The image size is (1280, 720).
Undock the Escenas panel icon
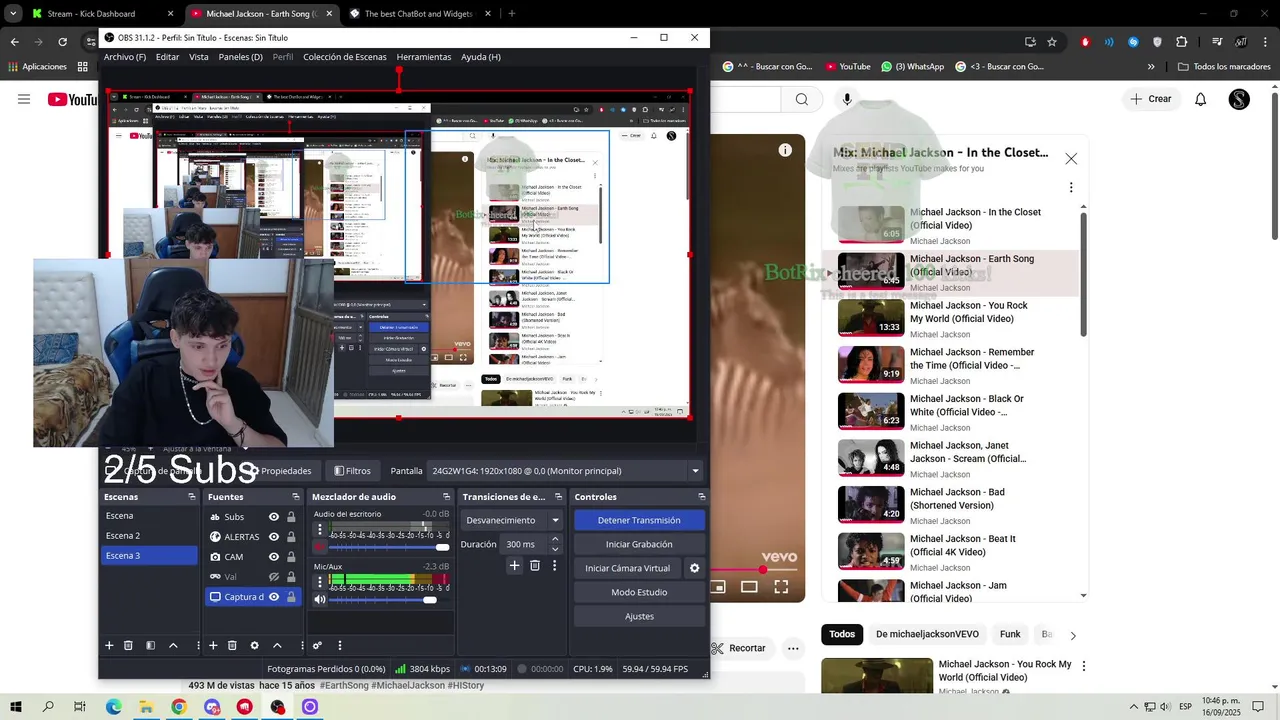point(192,497)
